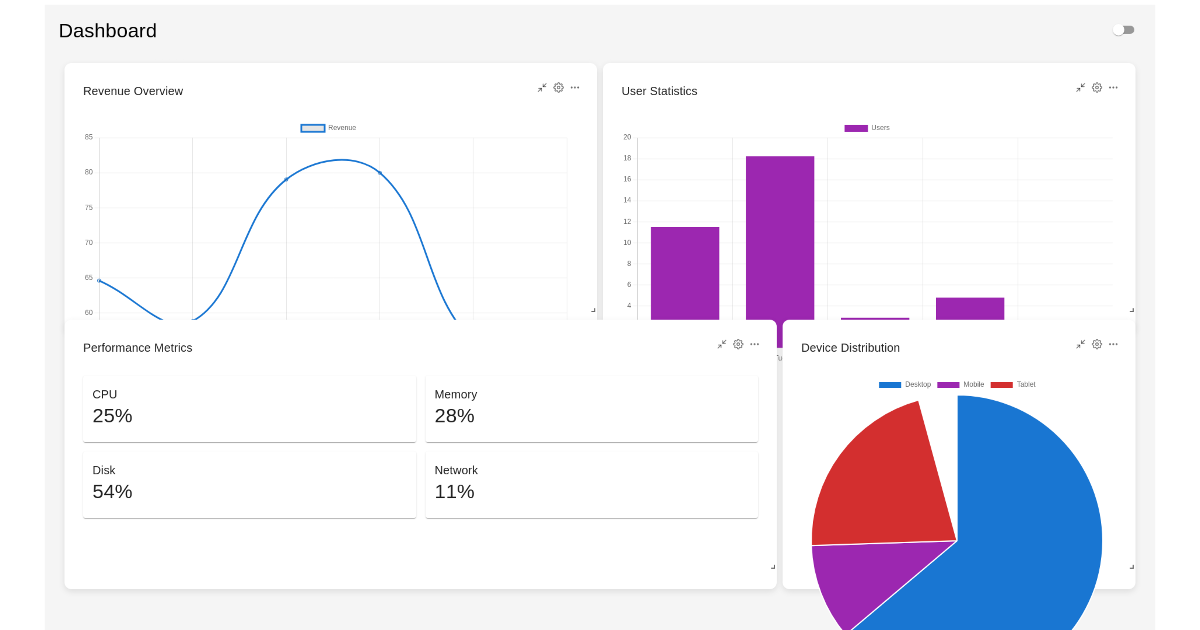This screenshot has height=630, width=1200.
Task: Click the CPU 25% metric tile
Action: 249,407
